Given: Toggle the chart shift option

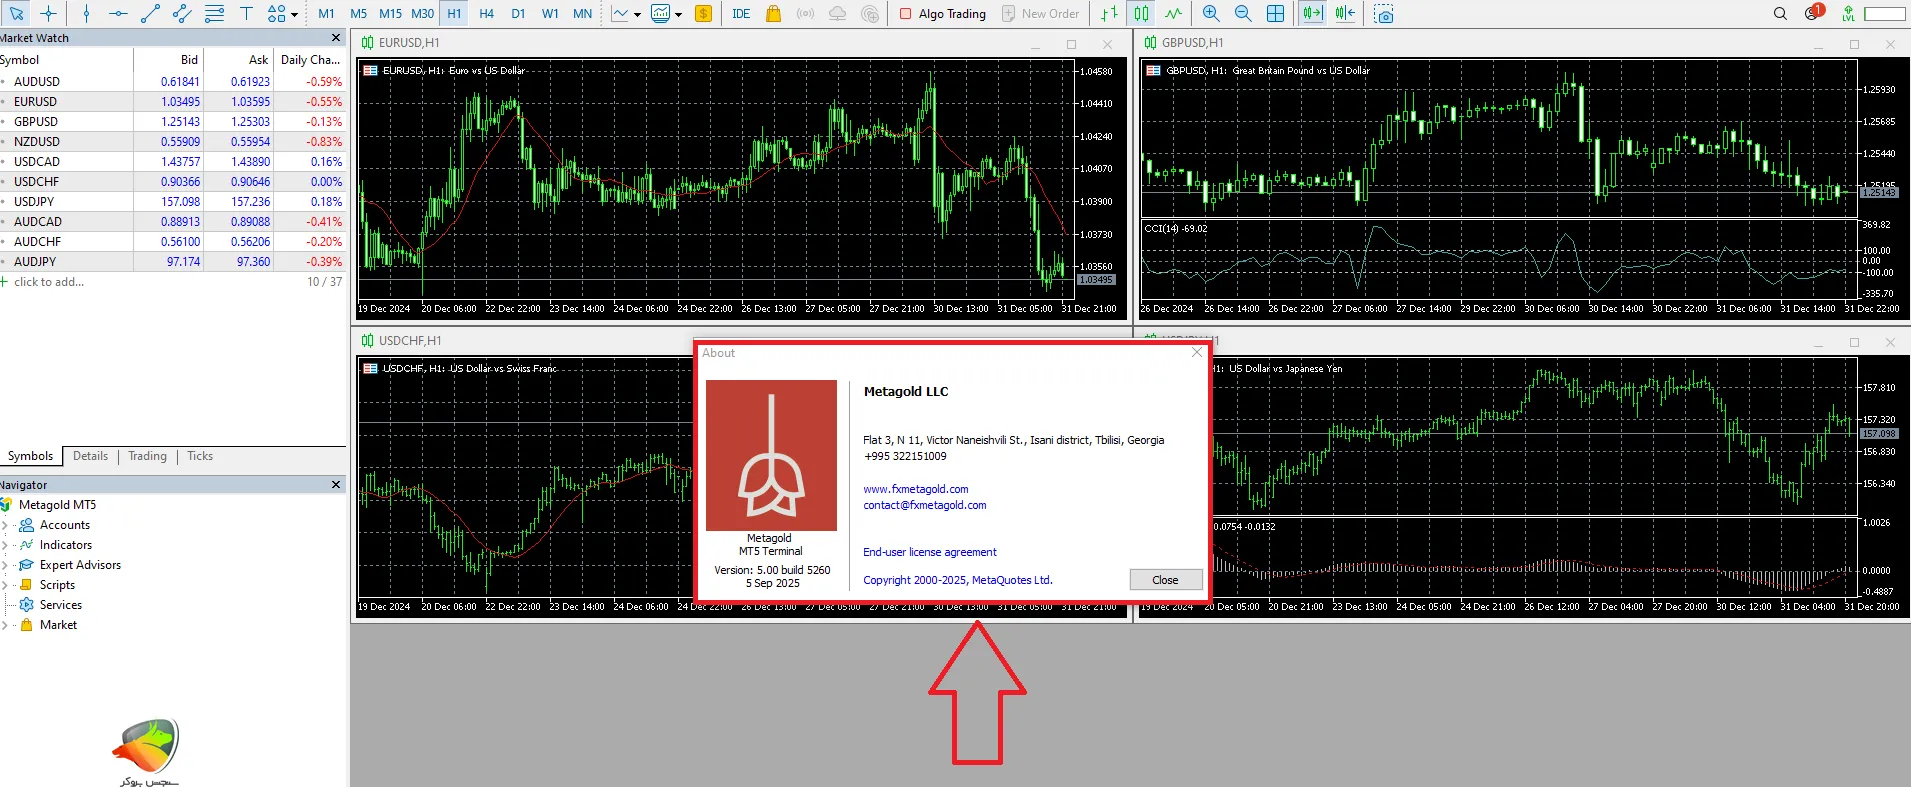Looking at the screenshot, I should [1345, 14].
